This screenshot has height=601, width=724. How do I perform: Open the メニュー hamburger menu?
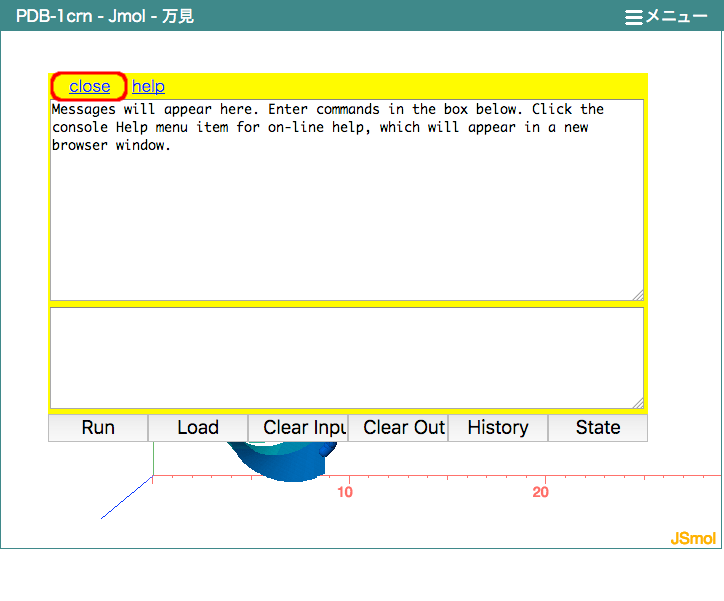[x=666, y=16]
